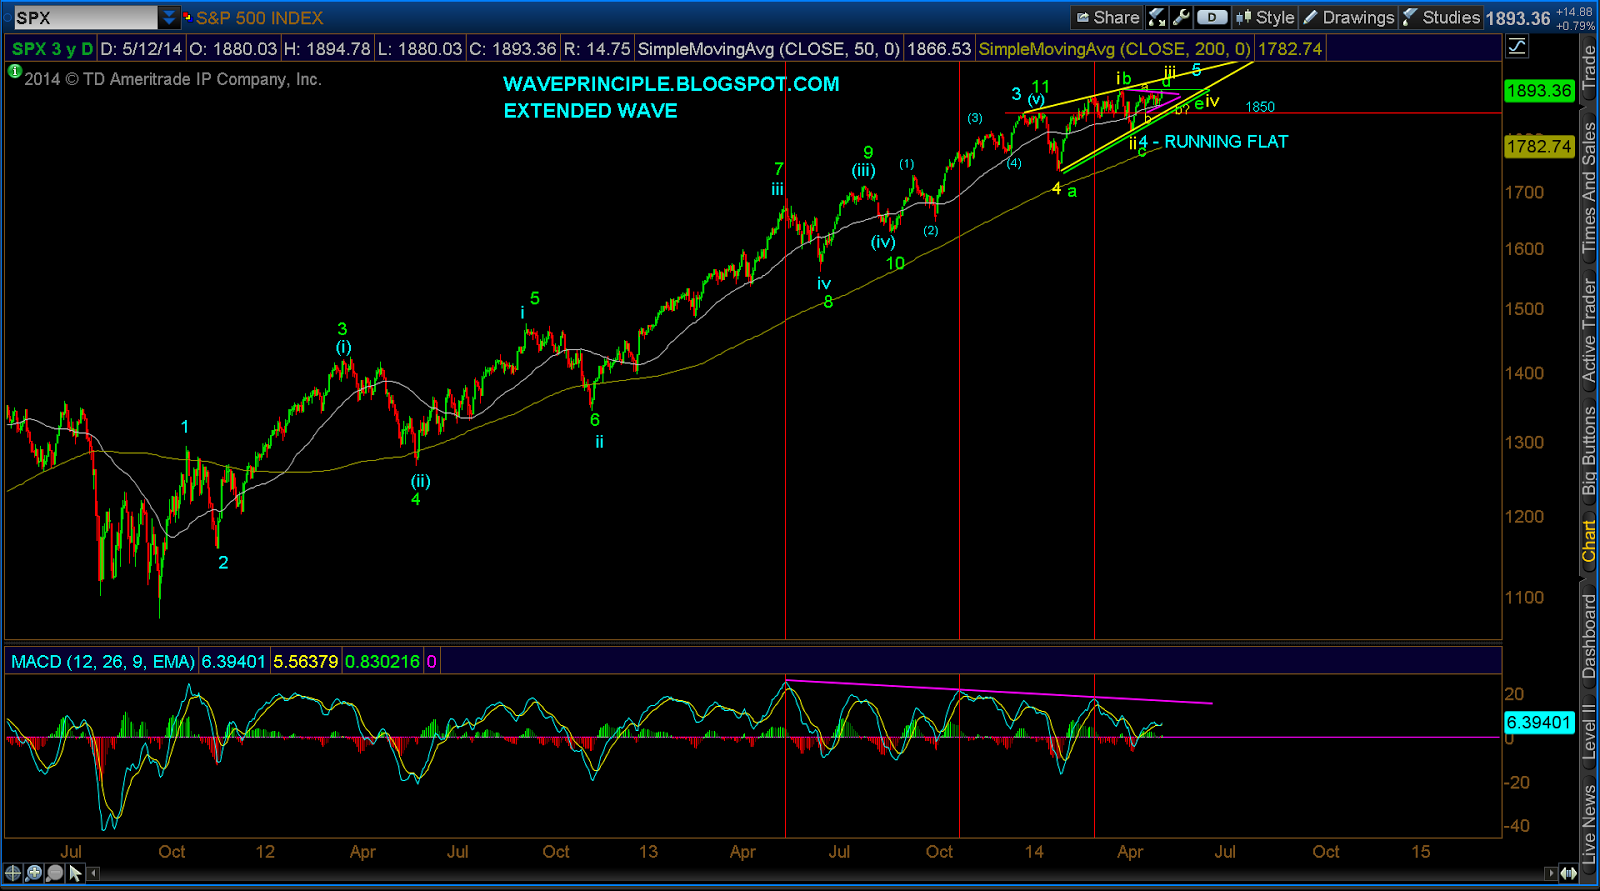
Task: Click the SPX 3 y D chart label
Action: pyautogui.click(x=52, y=48)
